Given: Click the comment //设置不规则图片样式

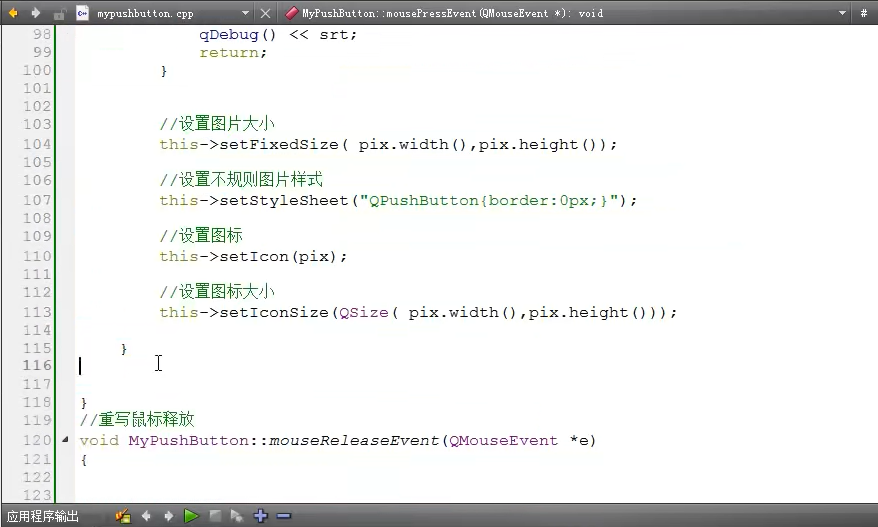Looking at the screenshot, I should click(241, 180).
